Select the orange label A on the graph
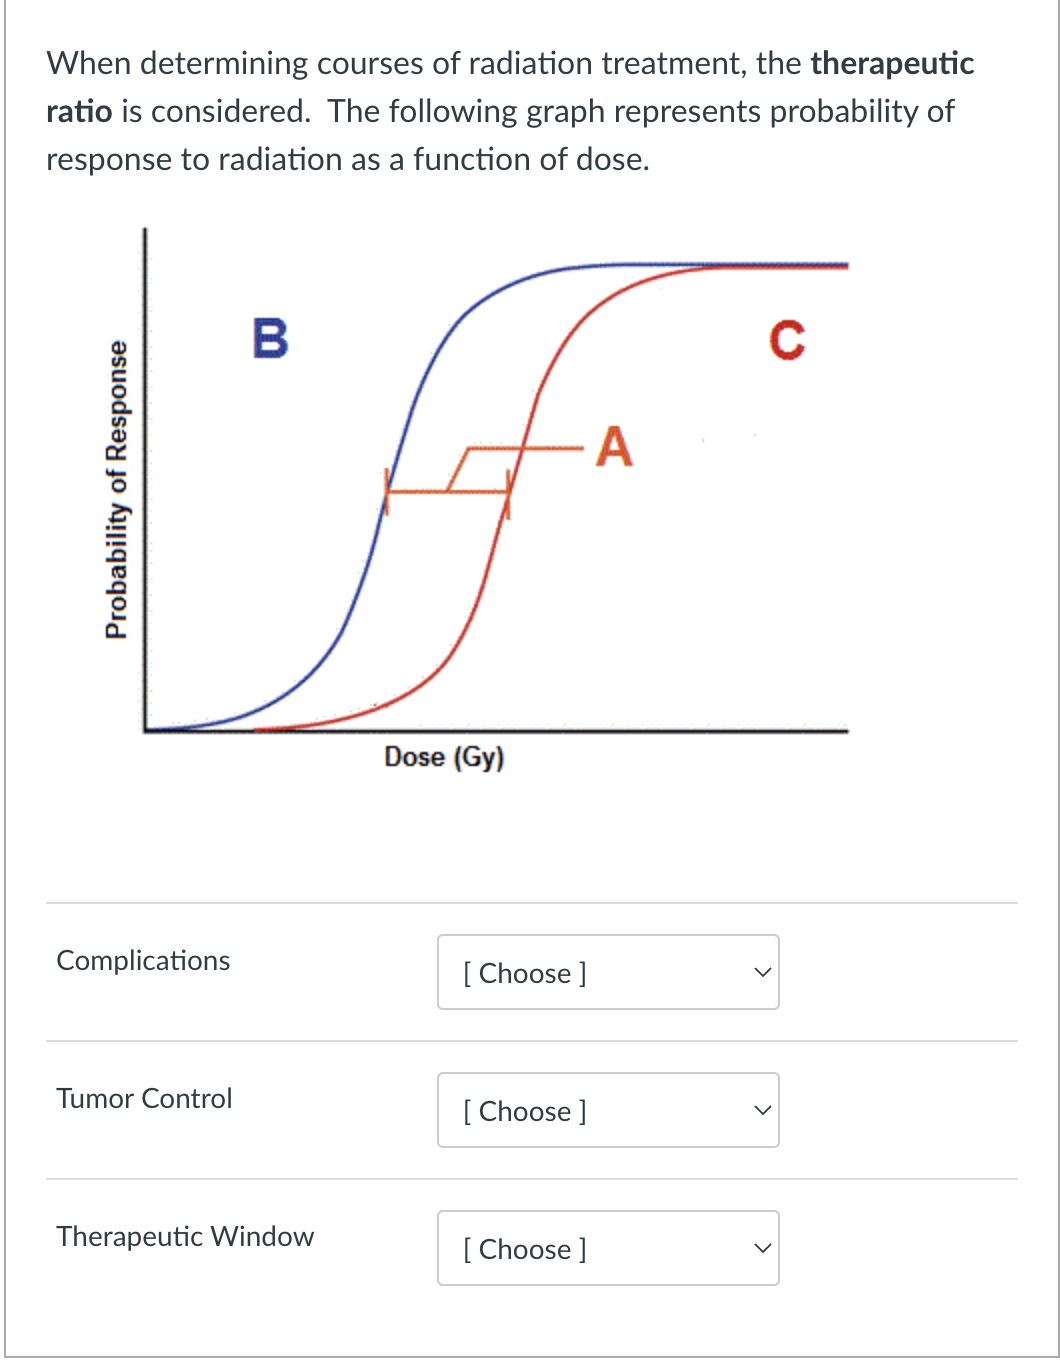The height and width of the screenshot is (1362, 1060). pyautogui.click(x=613, y=447)
